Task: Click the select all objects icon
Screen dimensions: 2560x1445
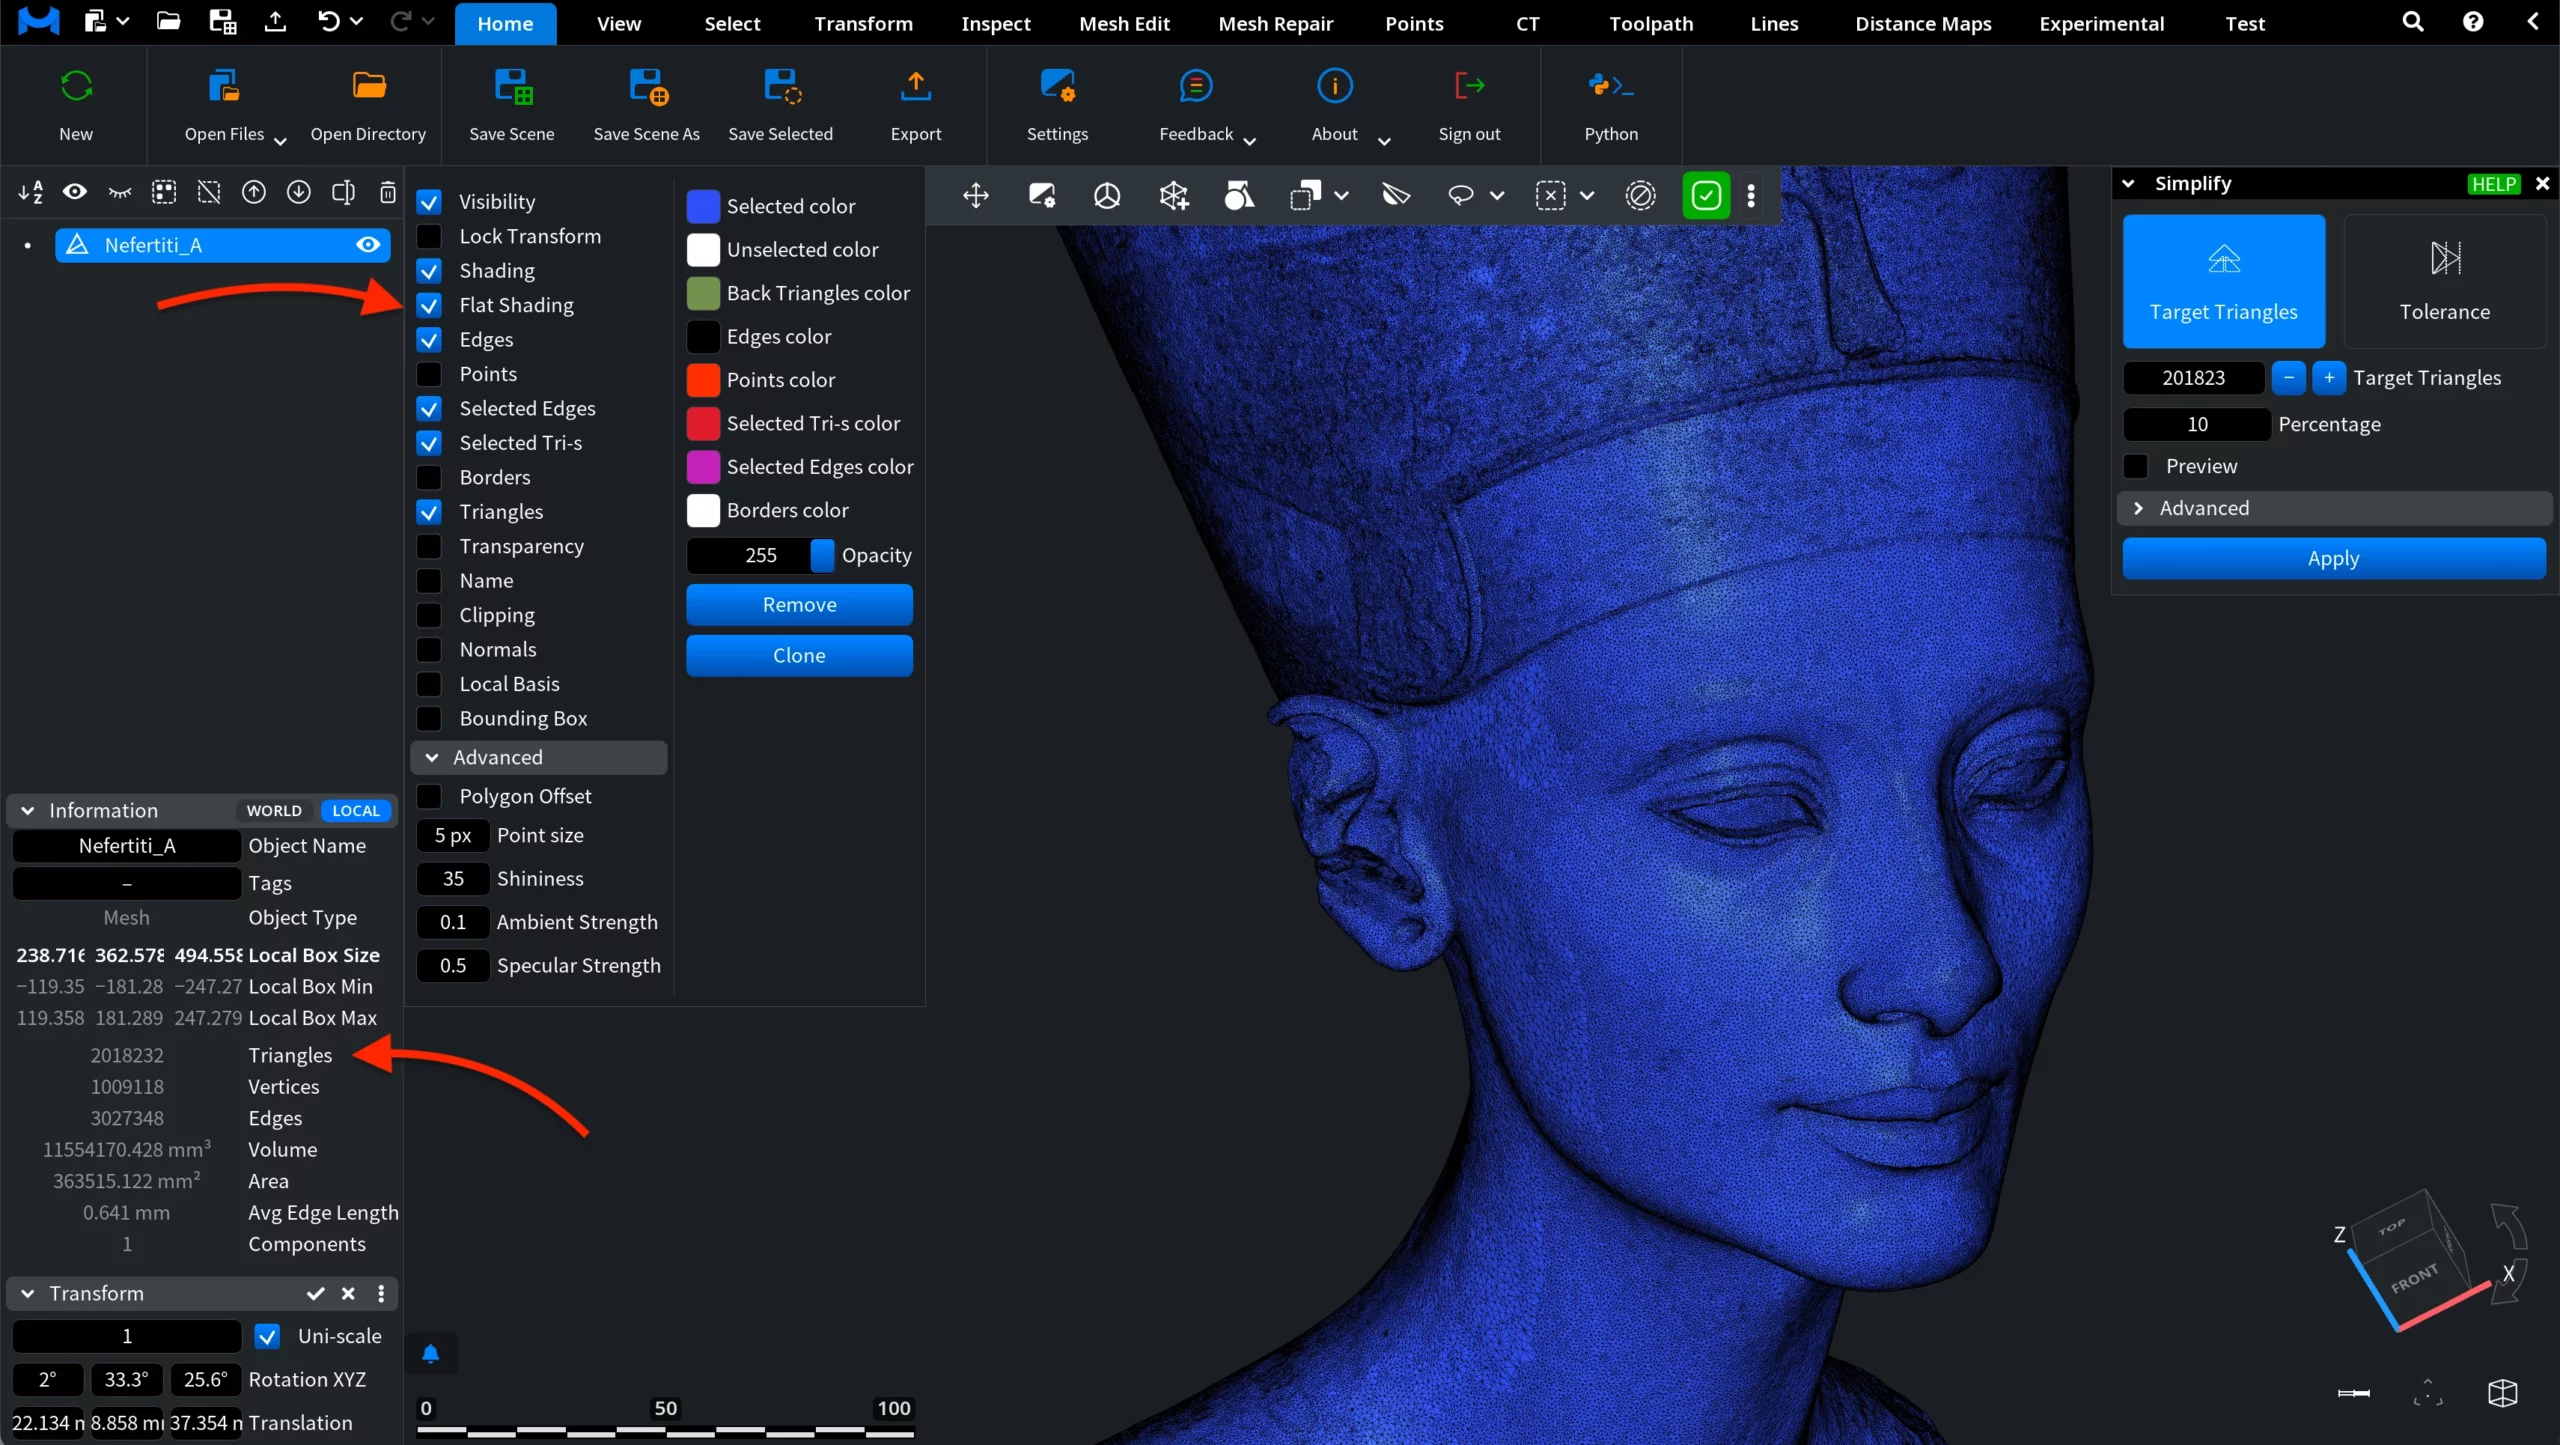Action: (x=164, y=192)
